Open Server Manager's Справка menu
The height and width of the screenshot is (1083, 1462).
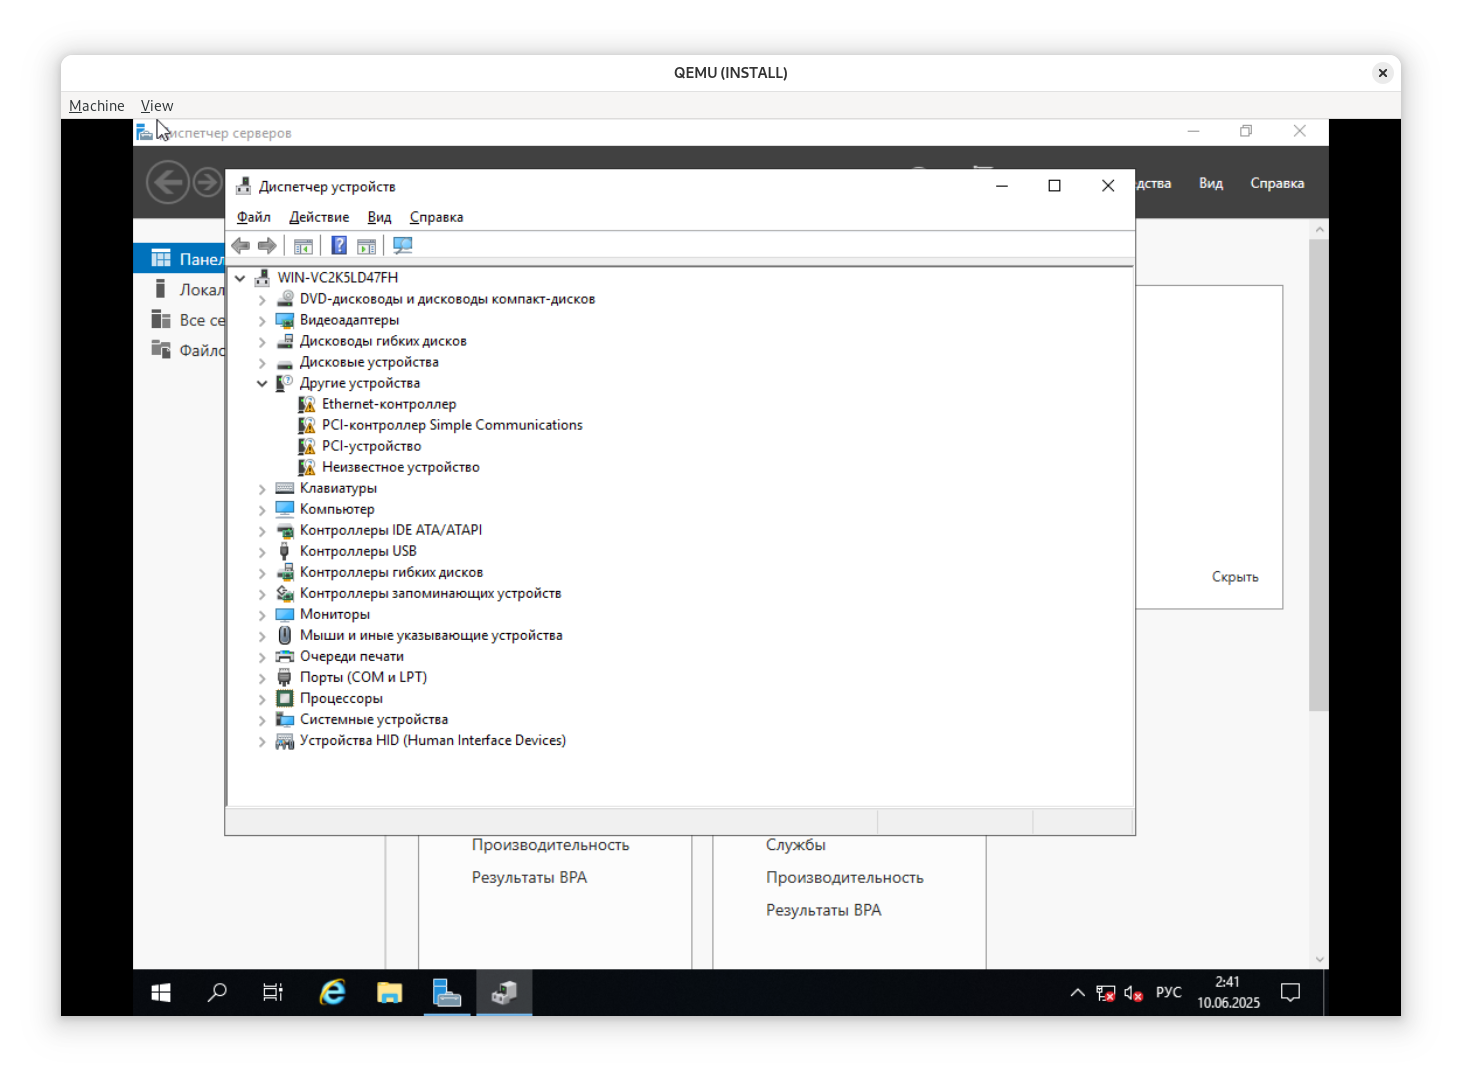click(x=1277, y=183)
